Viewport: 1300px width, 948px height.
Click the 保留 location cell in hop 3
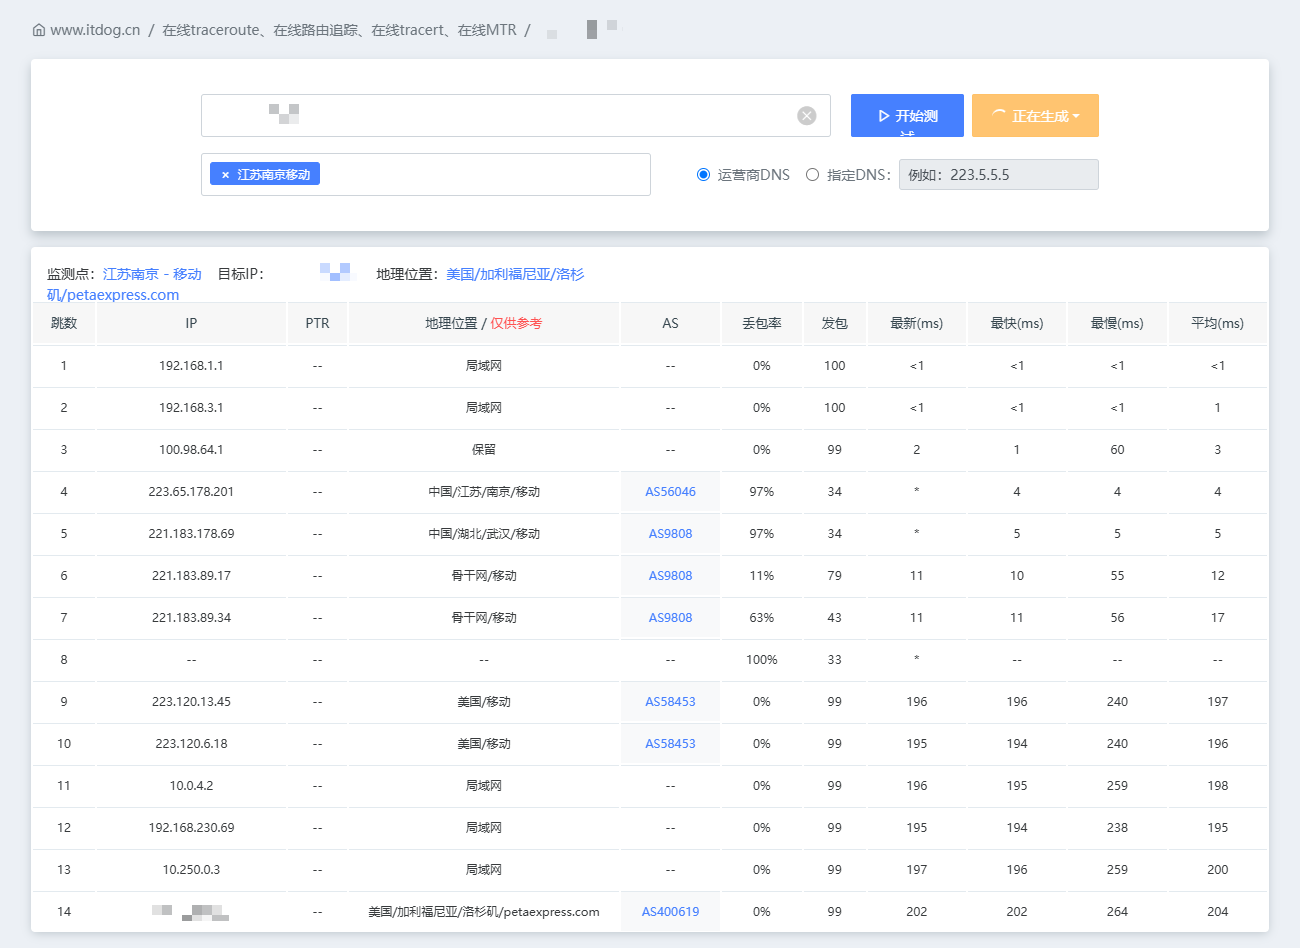click(x=484, y=450)
